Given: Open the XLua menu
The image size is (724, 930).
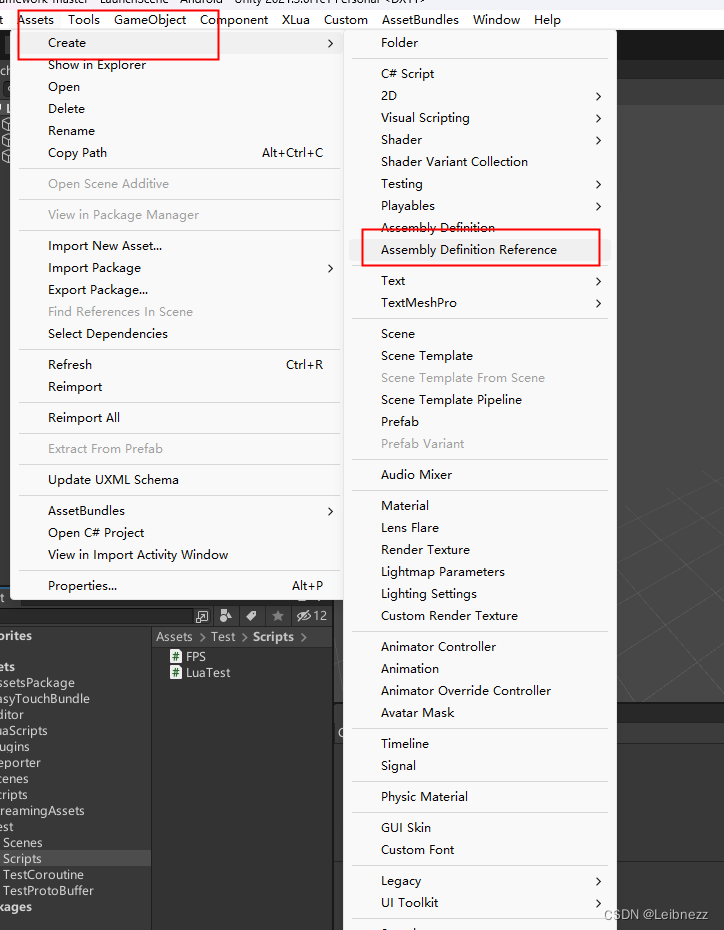Looking at the screenshot, I should (x=295, y=20).
